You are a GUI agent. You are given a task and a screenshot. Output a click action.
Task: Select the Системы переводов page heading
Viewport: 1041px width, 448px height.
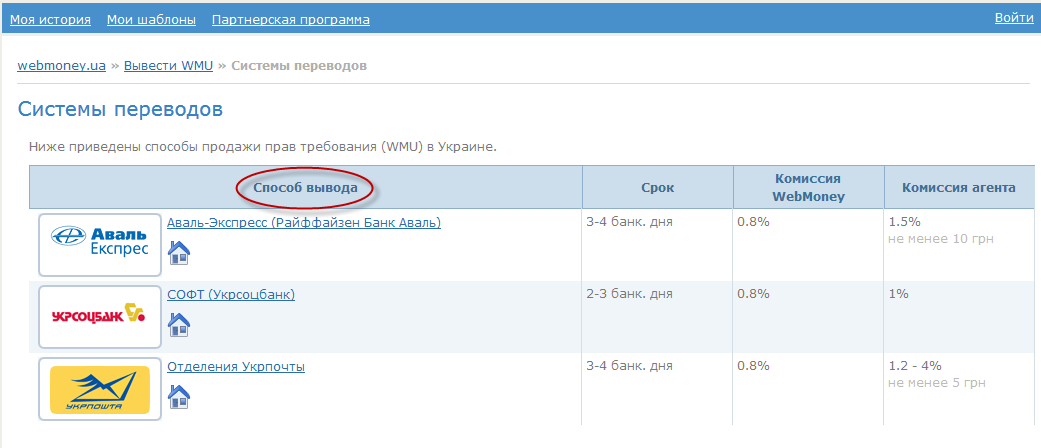pyautogui.click(x=120, y=109)
